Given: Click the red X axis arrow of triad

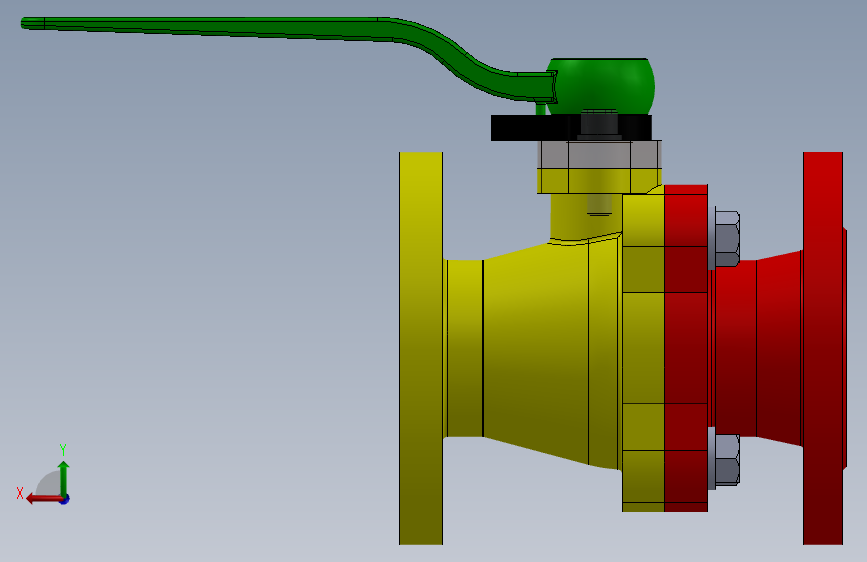Looking at the screenshot, I should (44, 499).
